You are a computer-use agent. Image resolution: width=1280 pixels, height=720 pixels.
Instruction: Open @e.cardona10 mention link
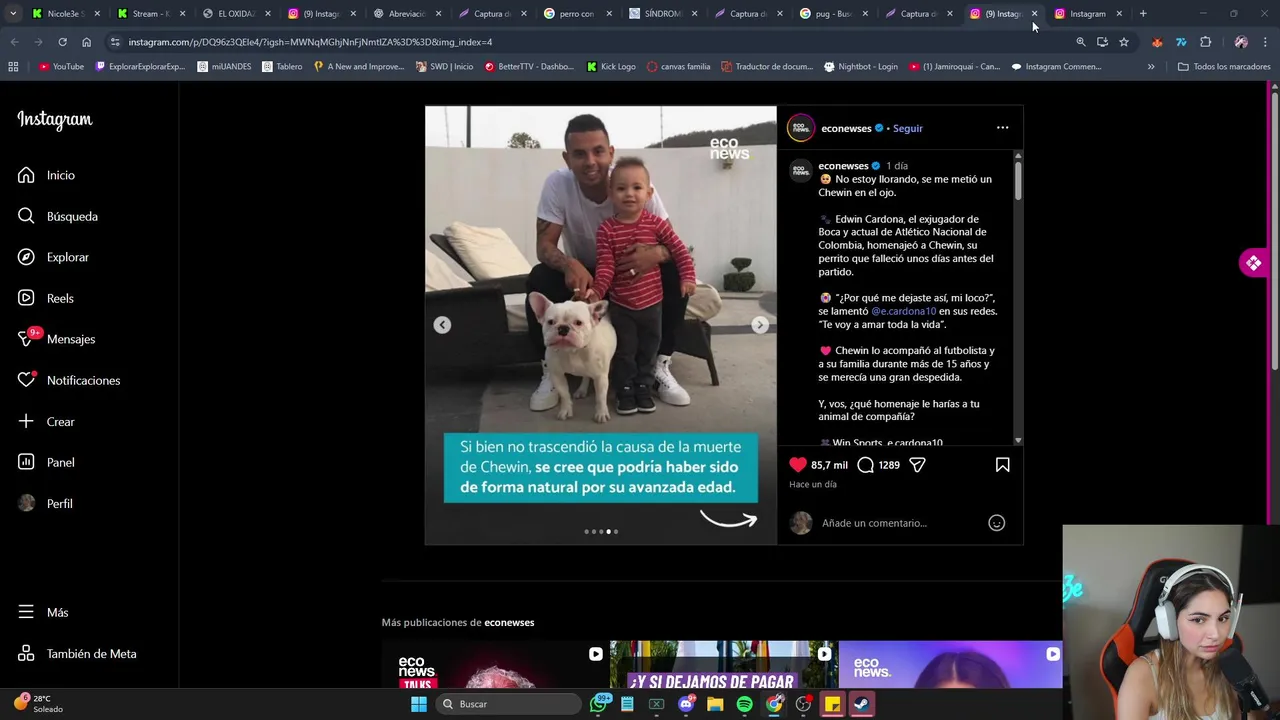pos(903,311)
